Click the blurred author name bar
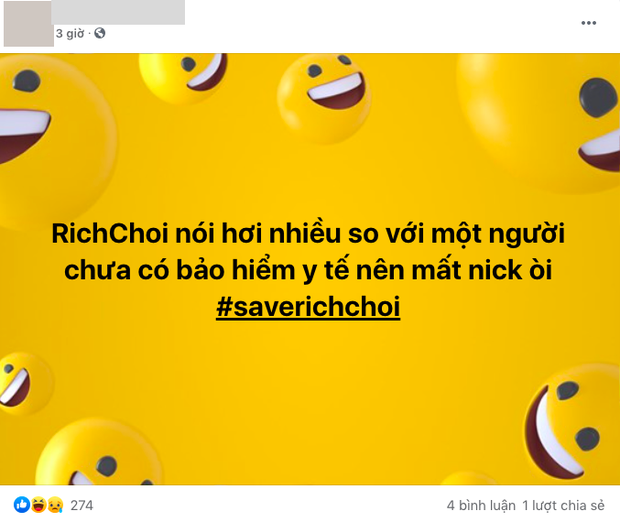The image size is (620, 522). (118, 12)
